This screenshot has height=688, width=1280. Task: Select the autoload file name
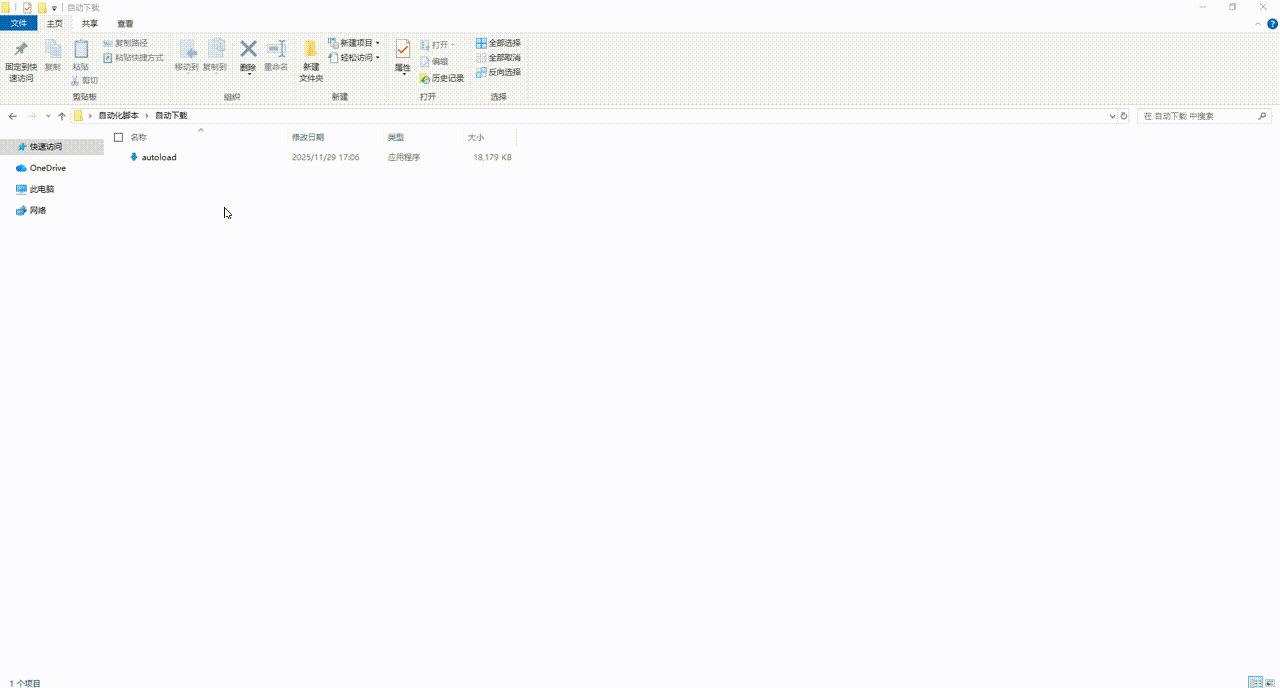coord(159,157)
